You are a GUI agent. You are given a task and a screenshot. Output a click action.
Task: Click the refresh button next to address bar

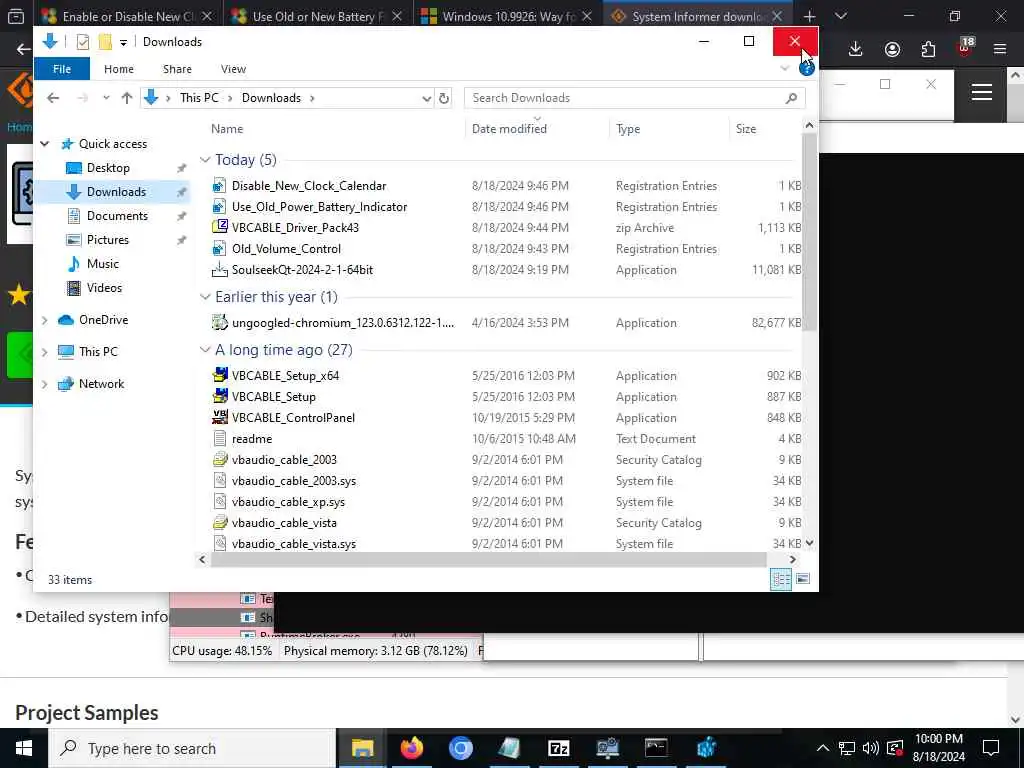[444, 98]
